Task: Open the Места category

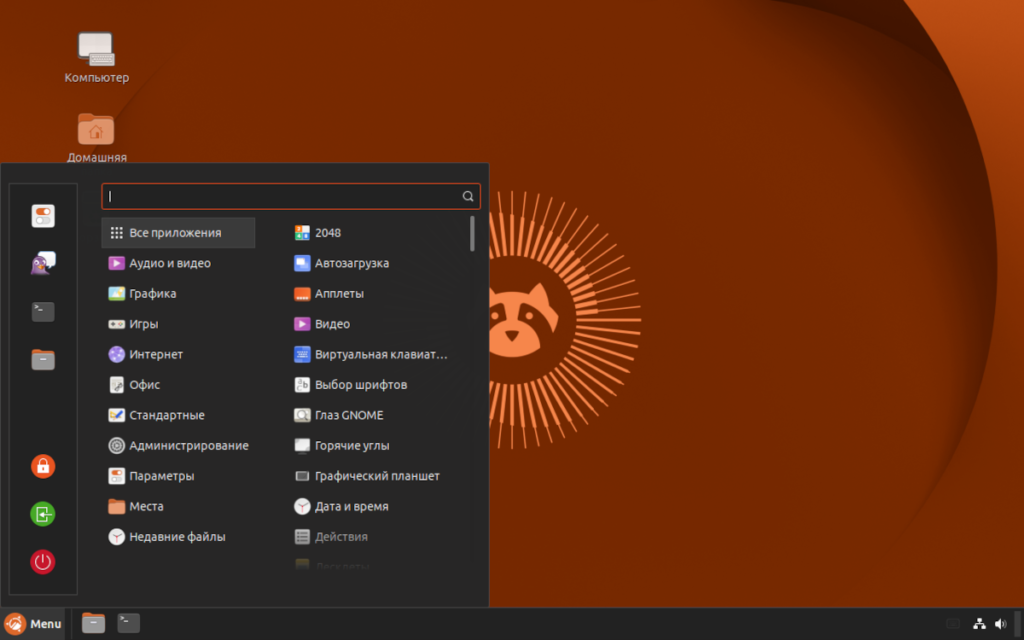Action: tap(178, 506)
